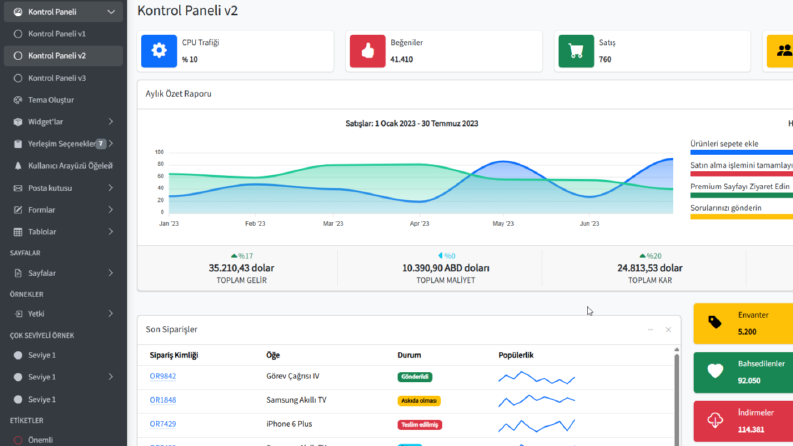The image size is (793, 446).
Task: Click Premium Sayfayı Ziyaret Edin green bar
Action: tap(741, 195)
